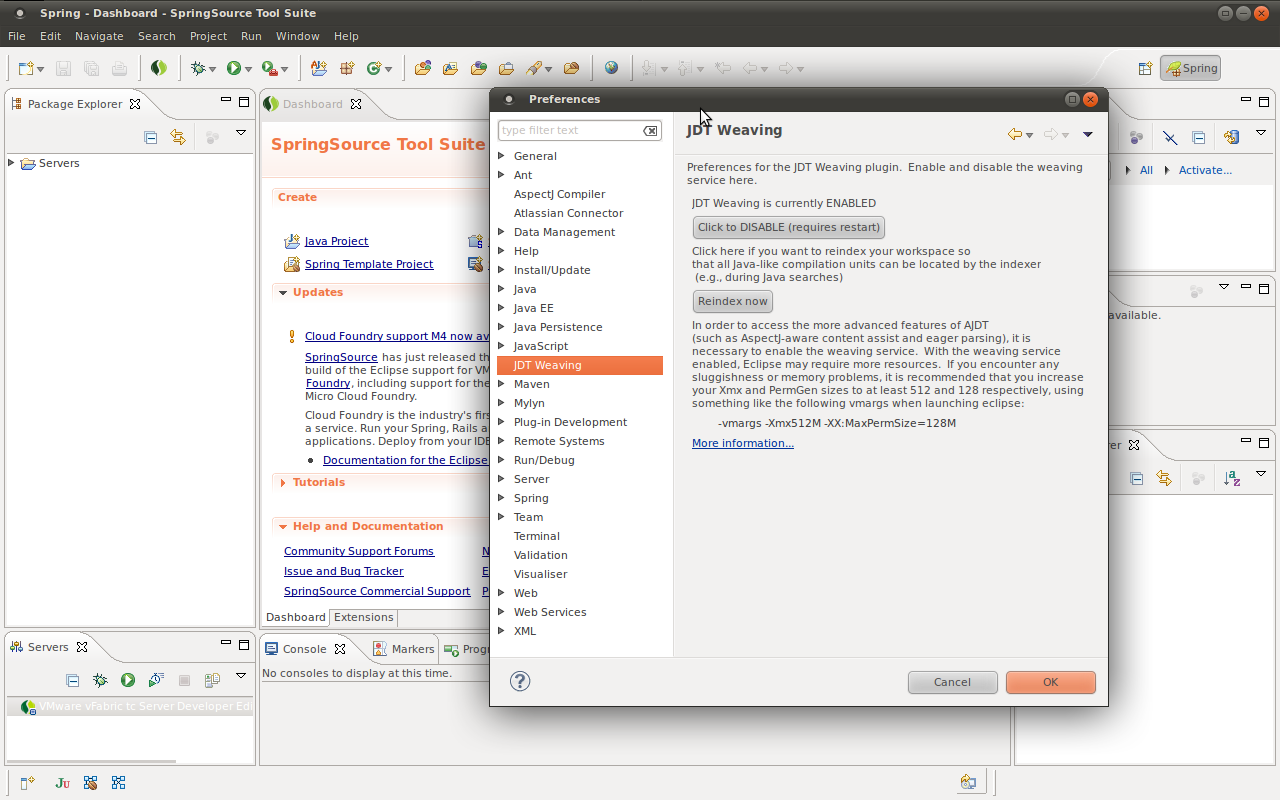Expand the Tutorials section on the Dashboard
Screen dimensions: 1280x800
tap(283, 483)
